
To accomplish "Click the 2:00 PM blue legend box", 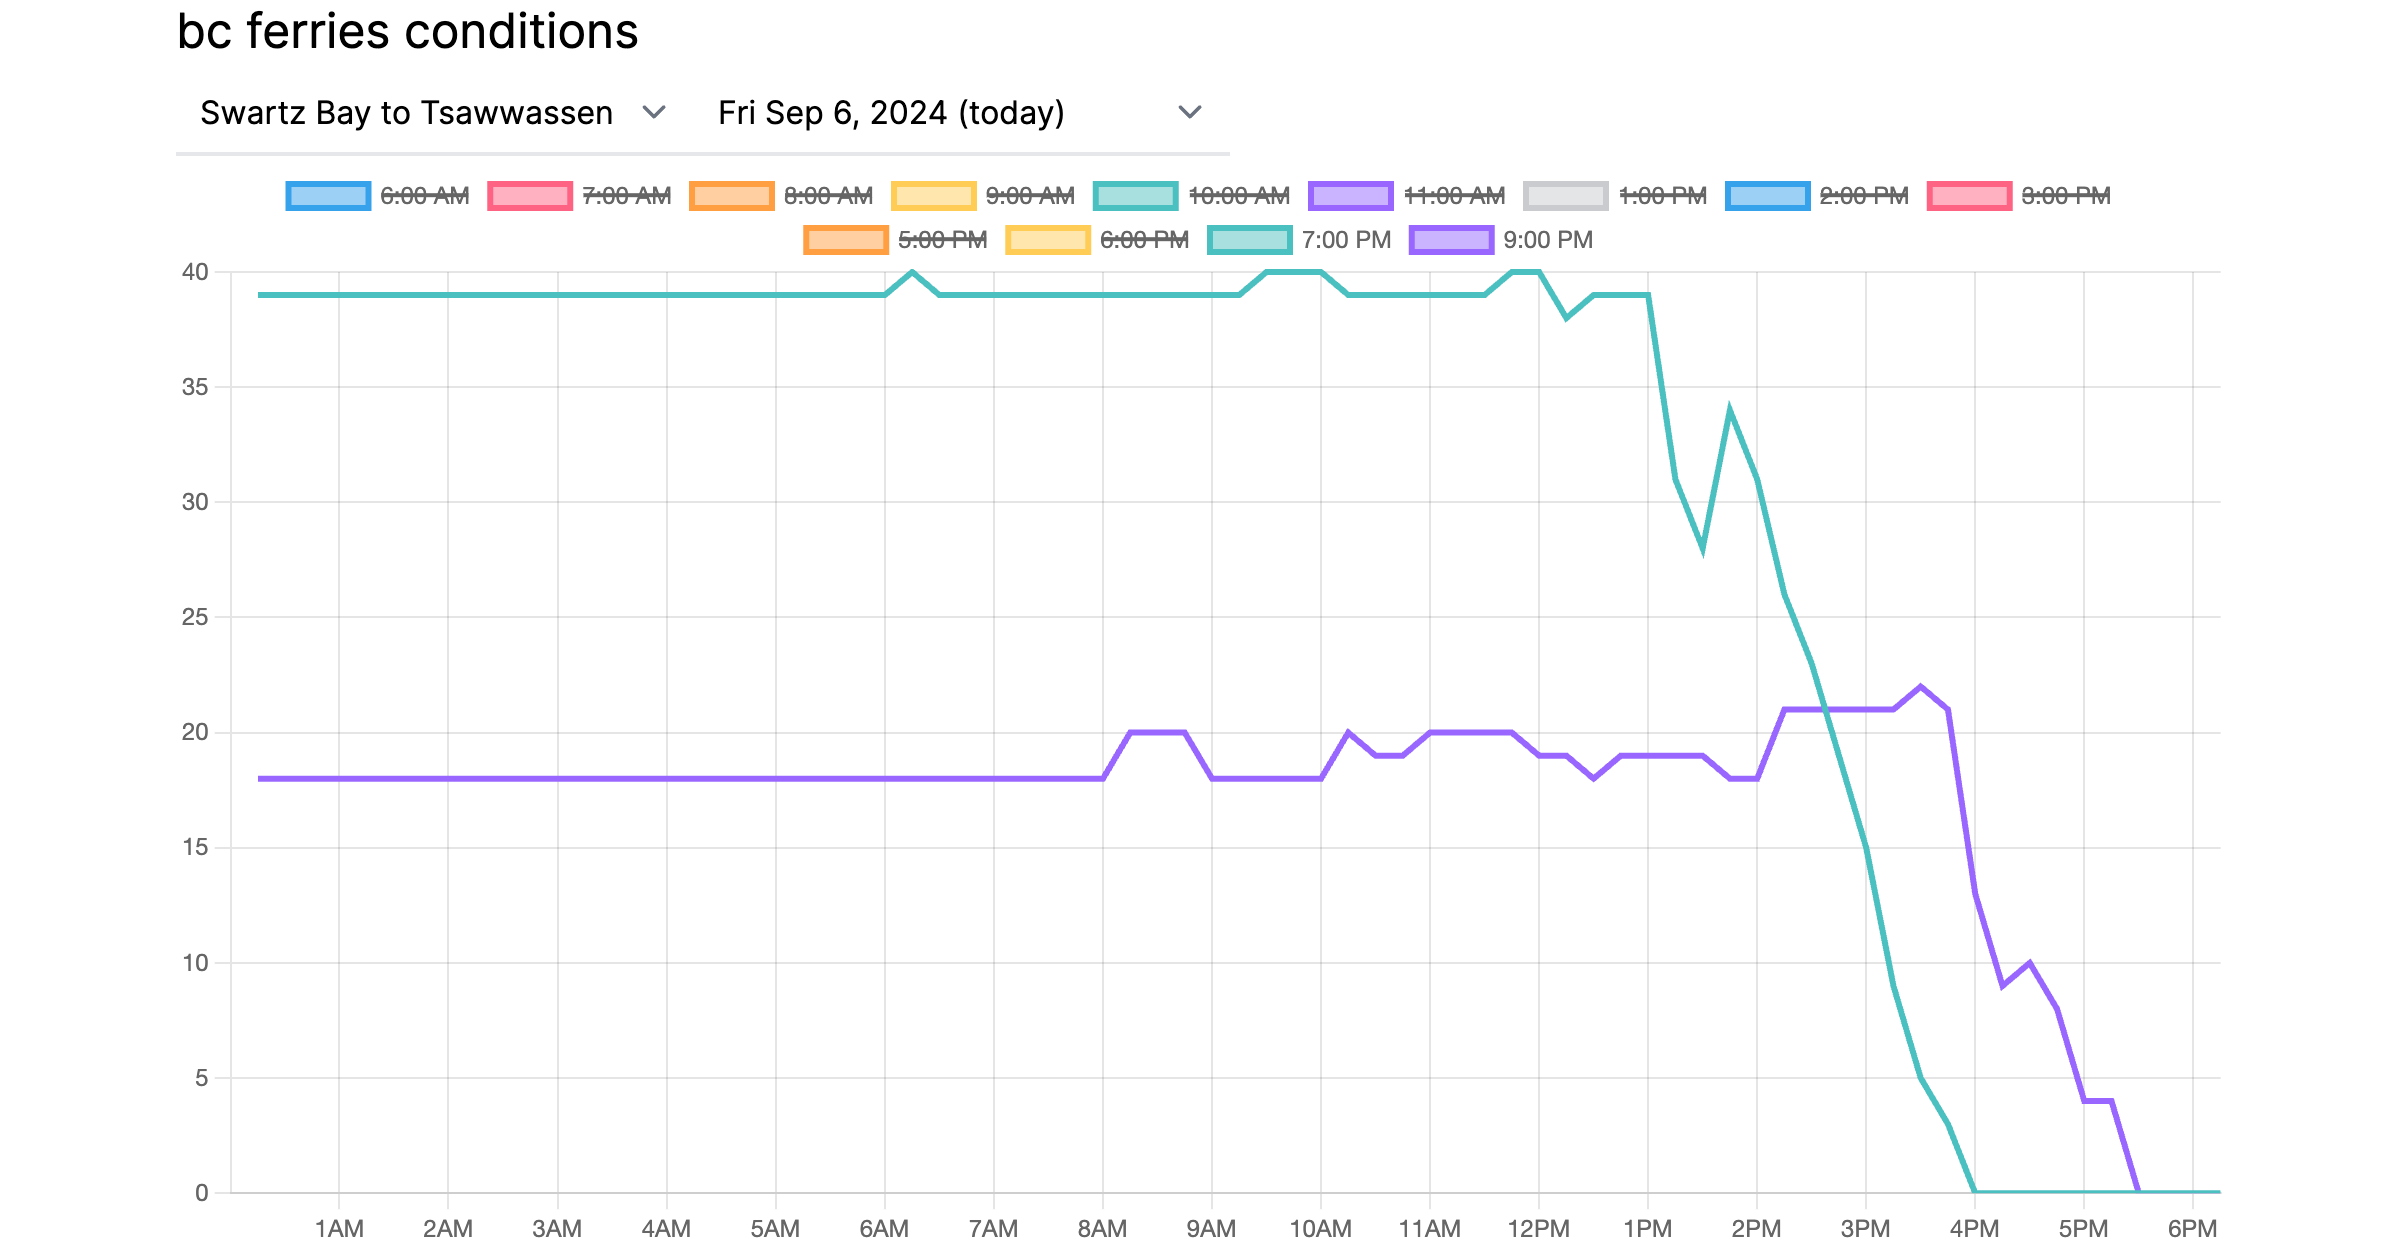I will (1768, 196).
